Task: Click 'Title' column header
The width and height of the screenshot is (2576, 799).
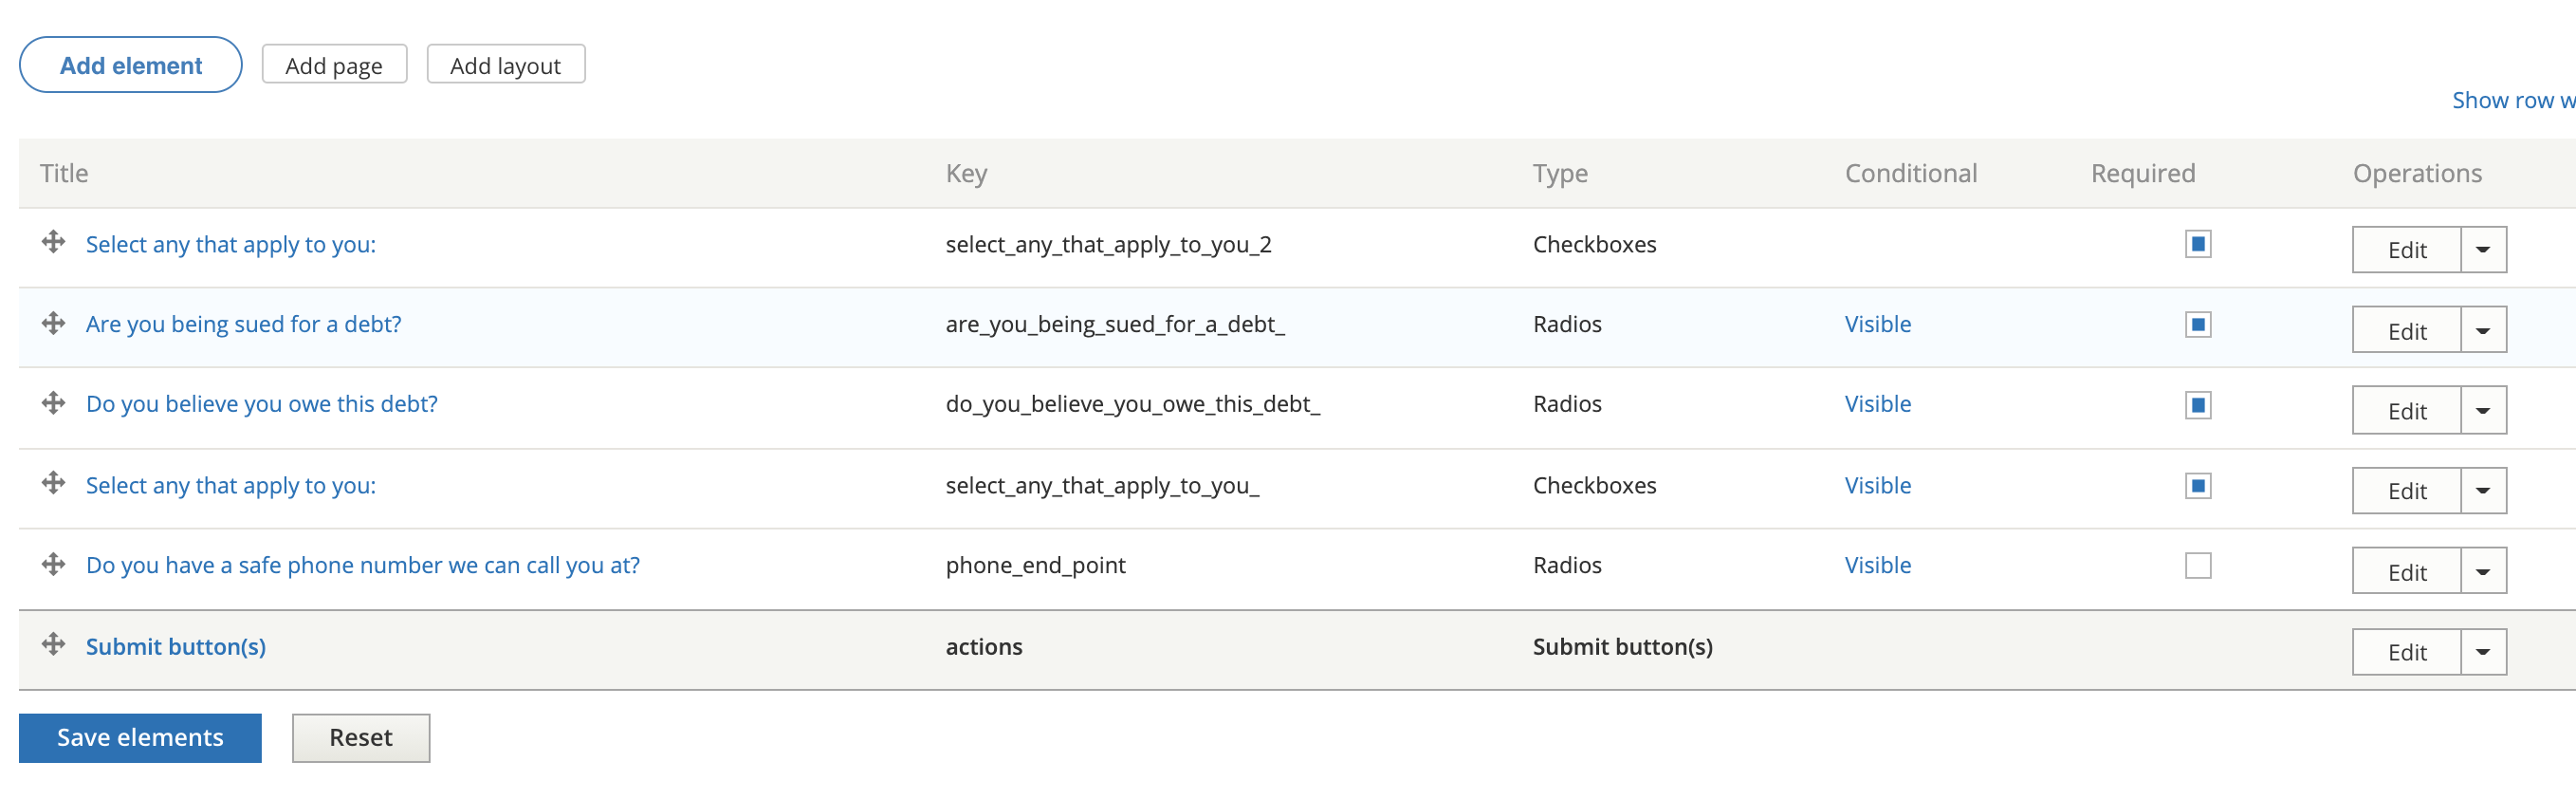Action: [x=64, y=173]
